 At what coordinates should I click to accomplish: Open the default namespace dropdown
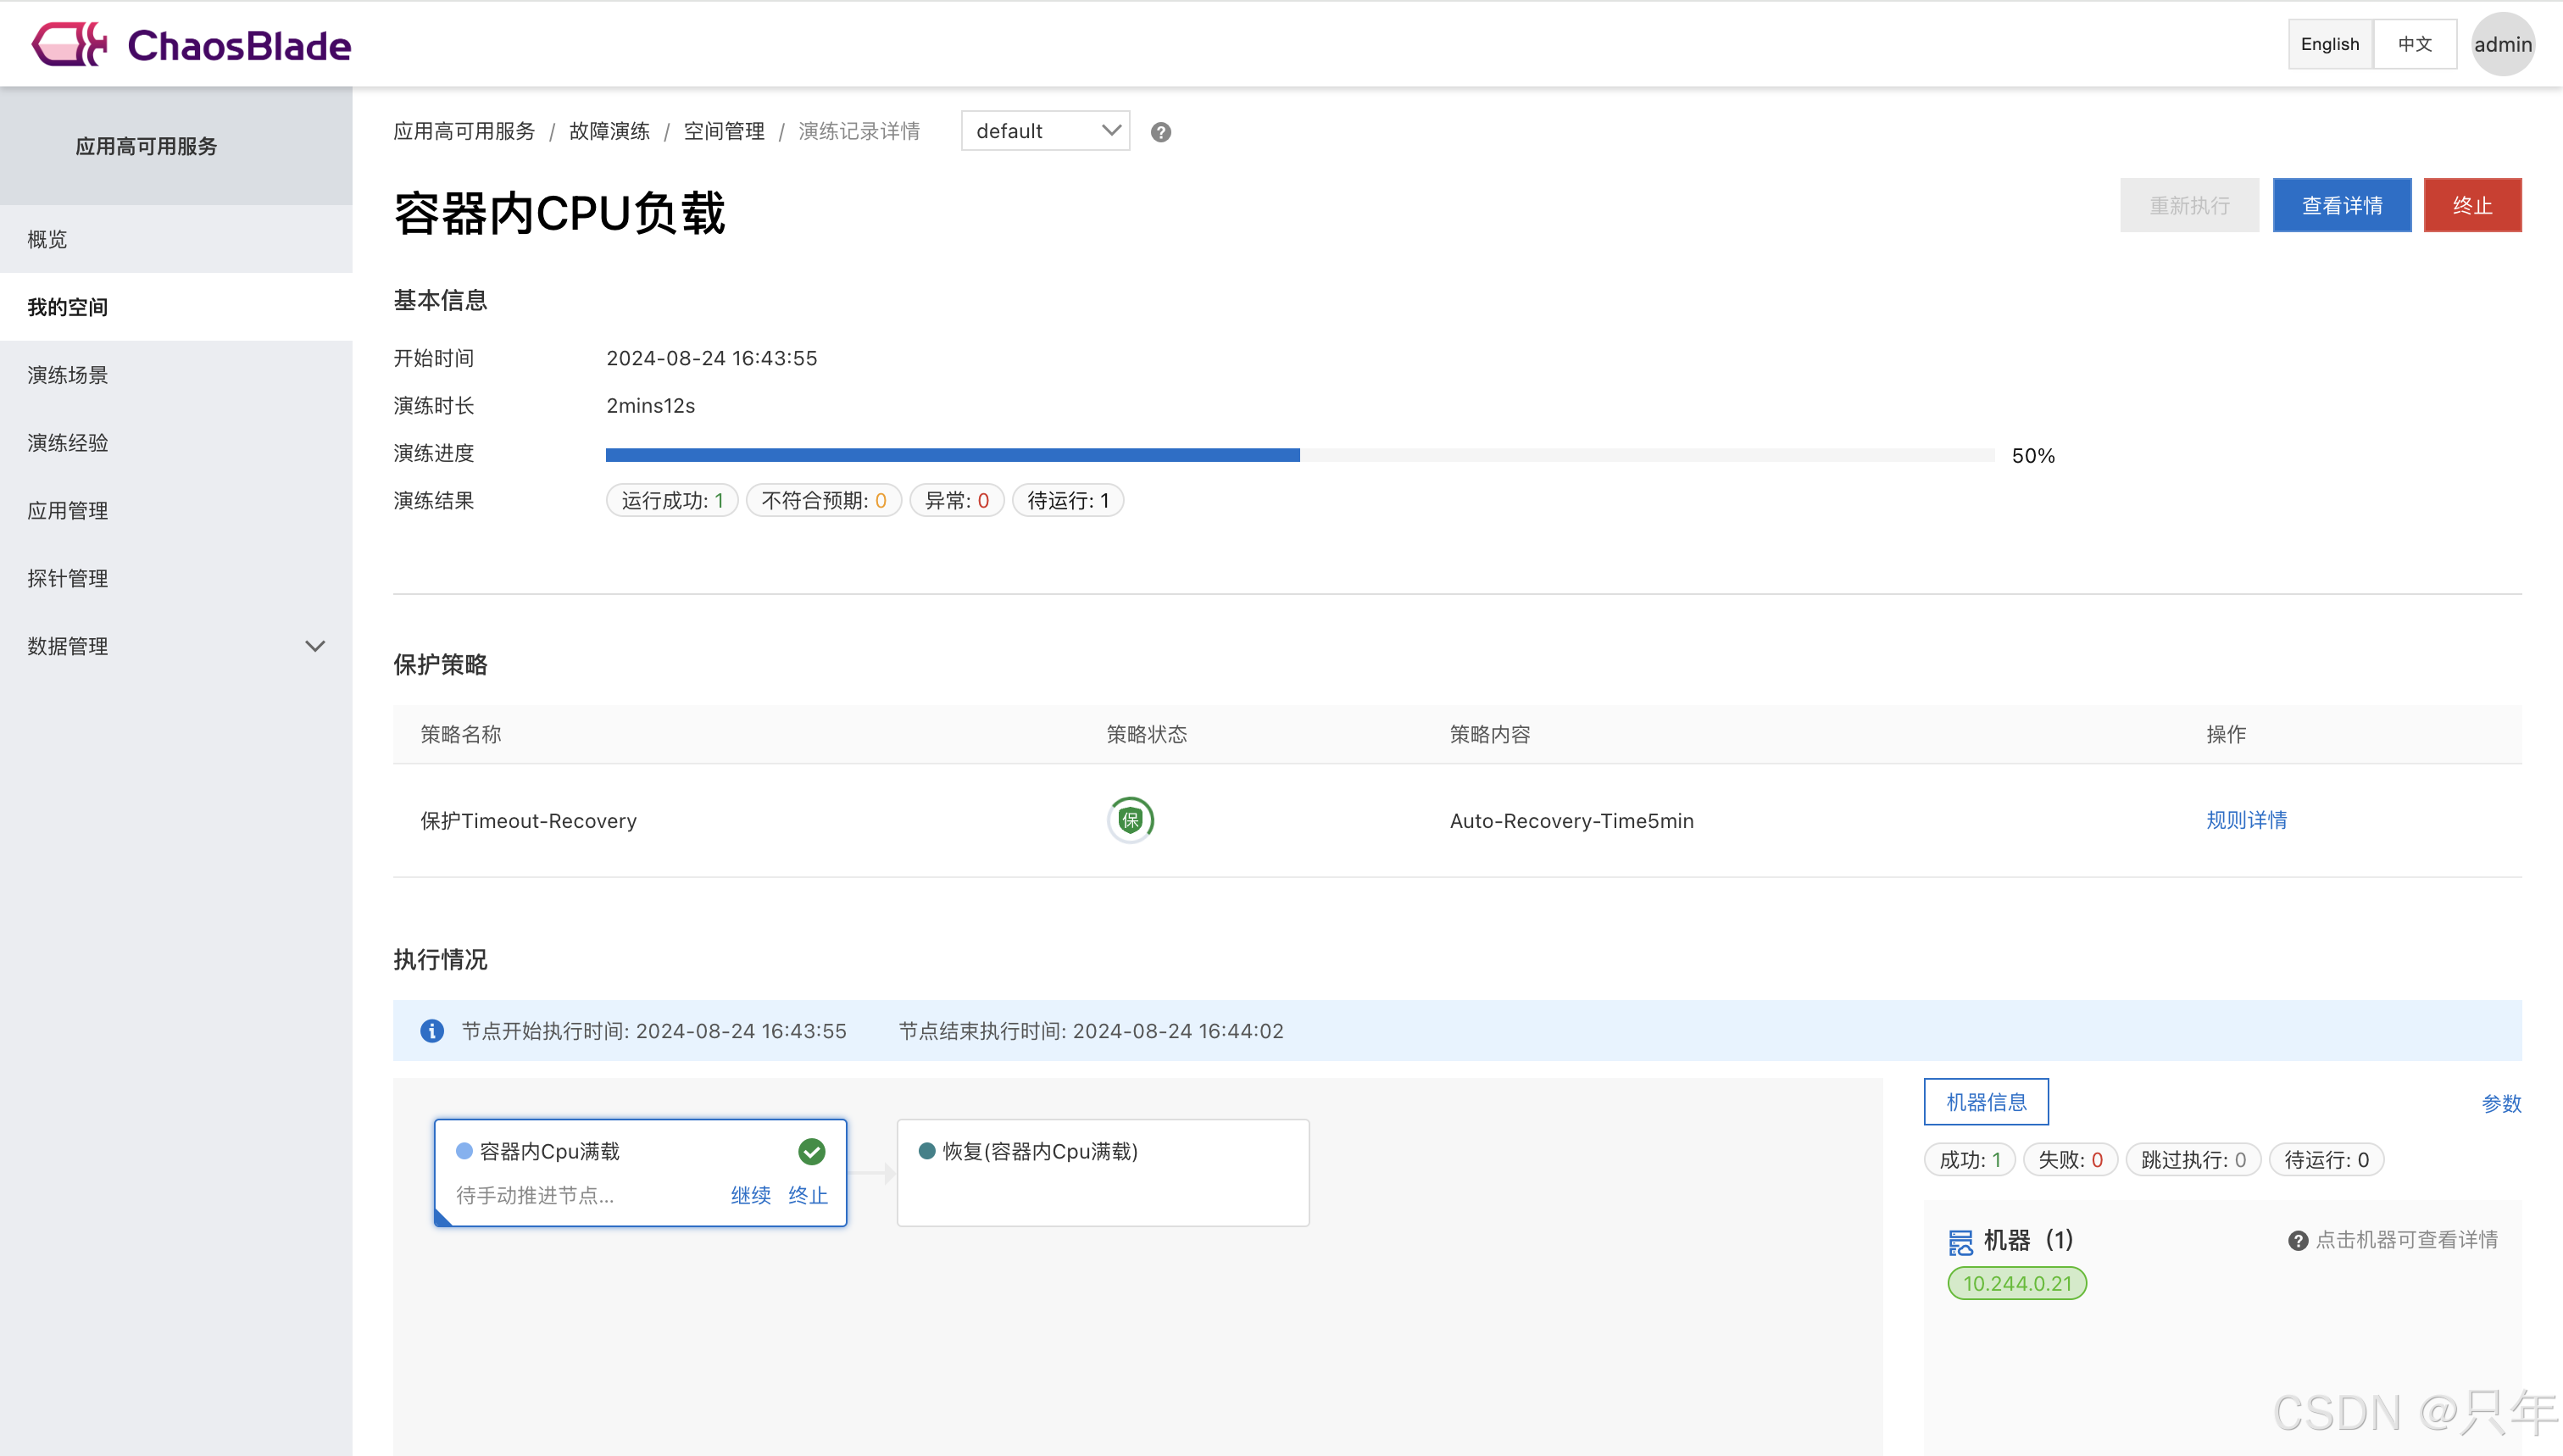[1044, 131]
